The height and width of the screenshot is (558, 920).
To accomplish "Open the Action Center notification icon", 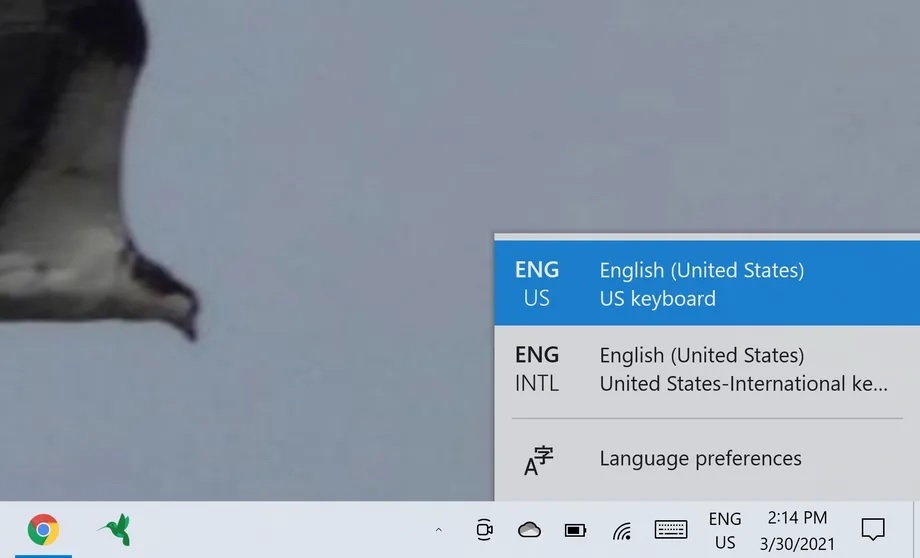I will pos(872,530).
